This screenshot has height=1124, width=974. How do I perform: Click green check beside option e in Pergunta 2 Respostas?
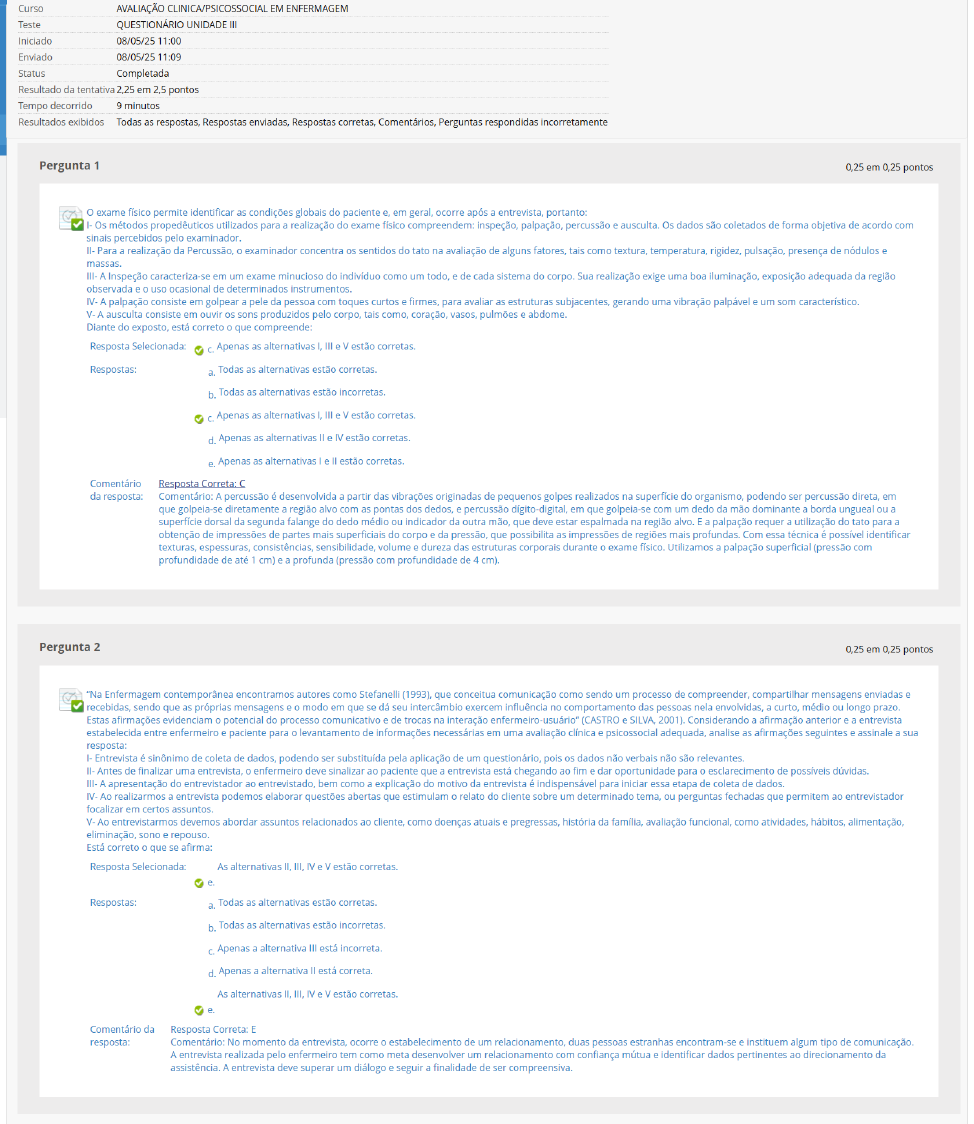(x=199, y=1010)
